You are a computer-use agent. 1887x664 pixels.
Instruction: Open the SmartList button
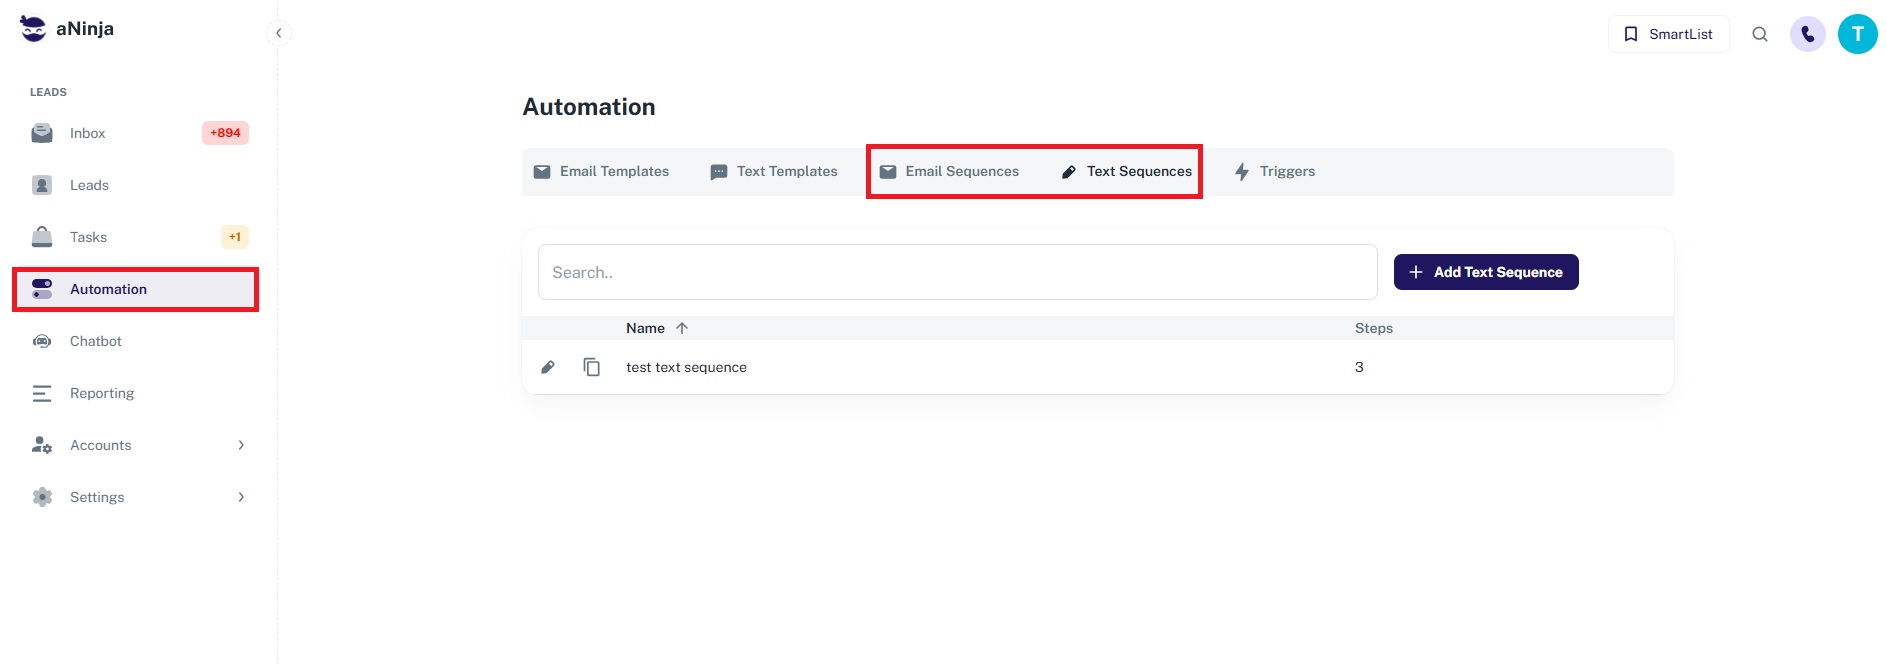pos(1667,34)
